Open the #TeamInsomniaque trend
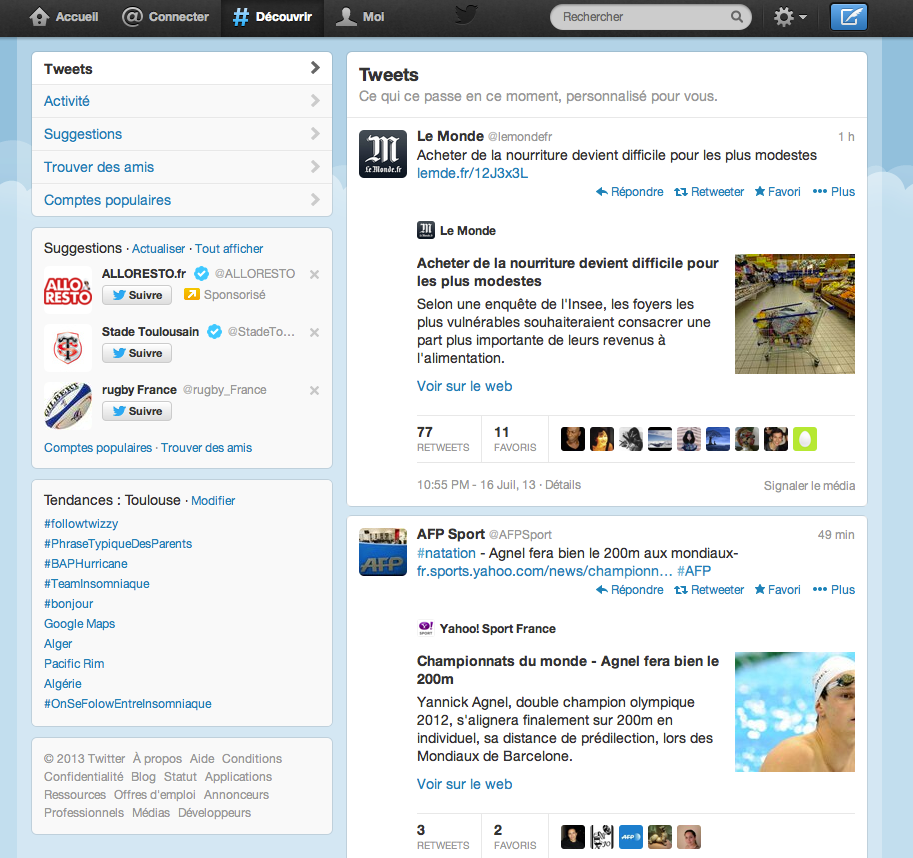This screenshot has height=858, width=913. 97,584
